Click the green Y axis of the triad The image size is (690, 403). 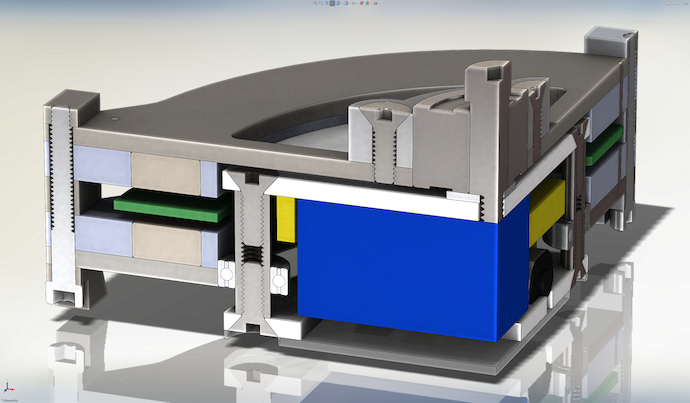(7, 383)
